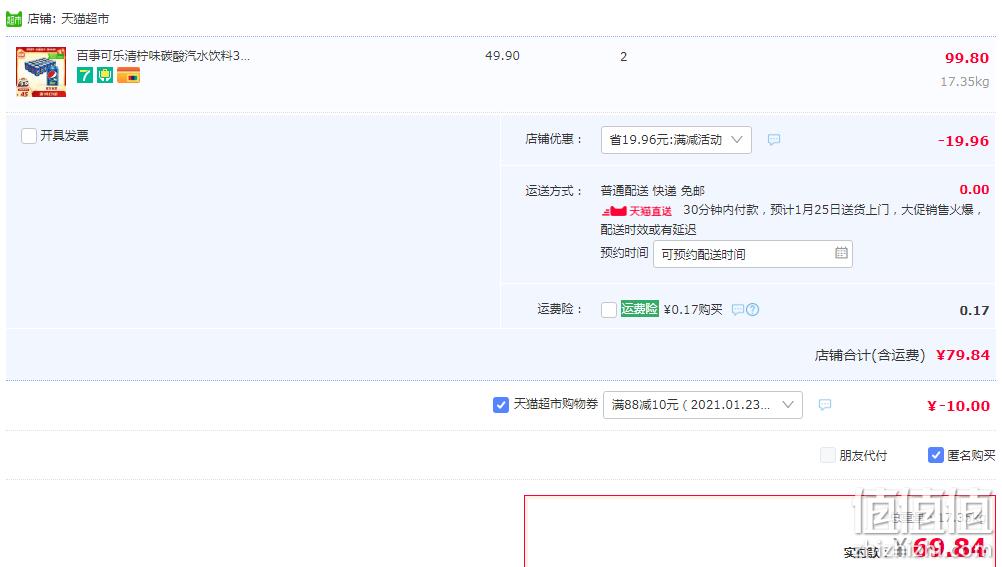Screen dimensions: 1002x567
Task: Enable the 运费险 shipping insurance checkbox
Action: coord(609,310)
